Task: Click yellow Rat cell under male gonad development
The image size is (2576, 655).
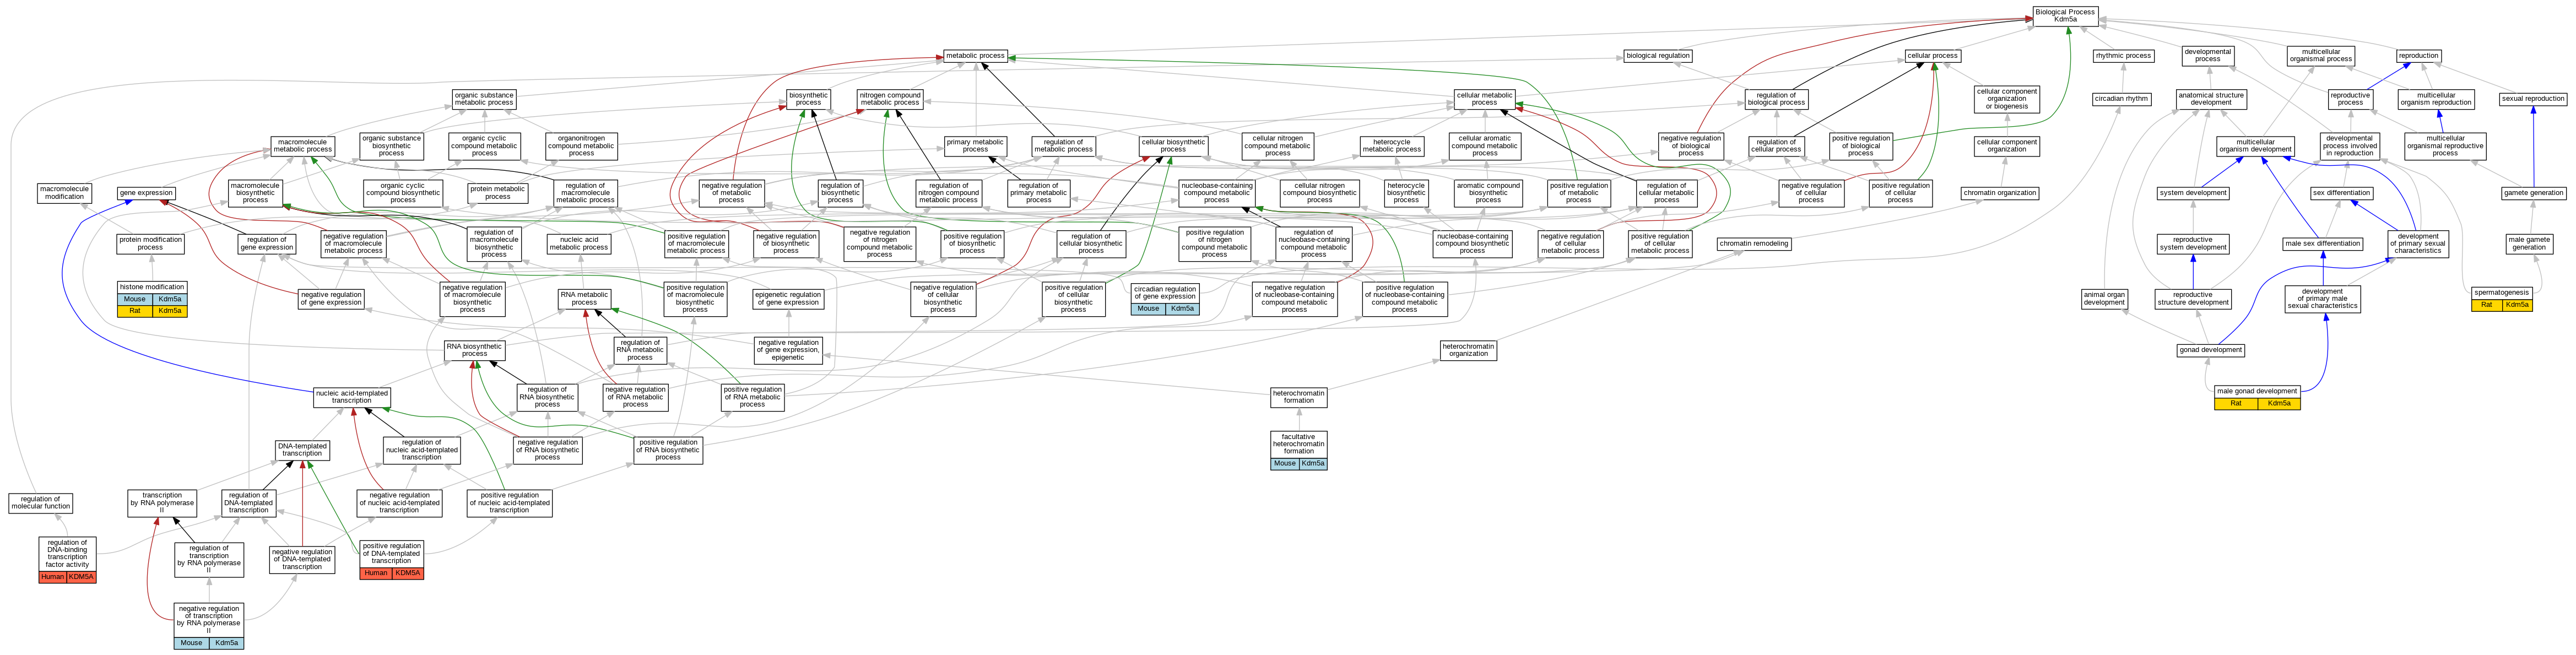Action: point(2236,404)
